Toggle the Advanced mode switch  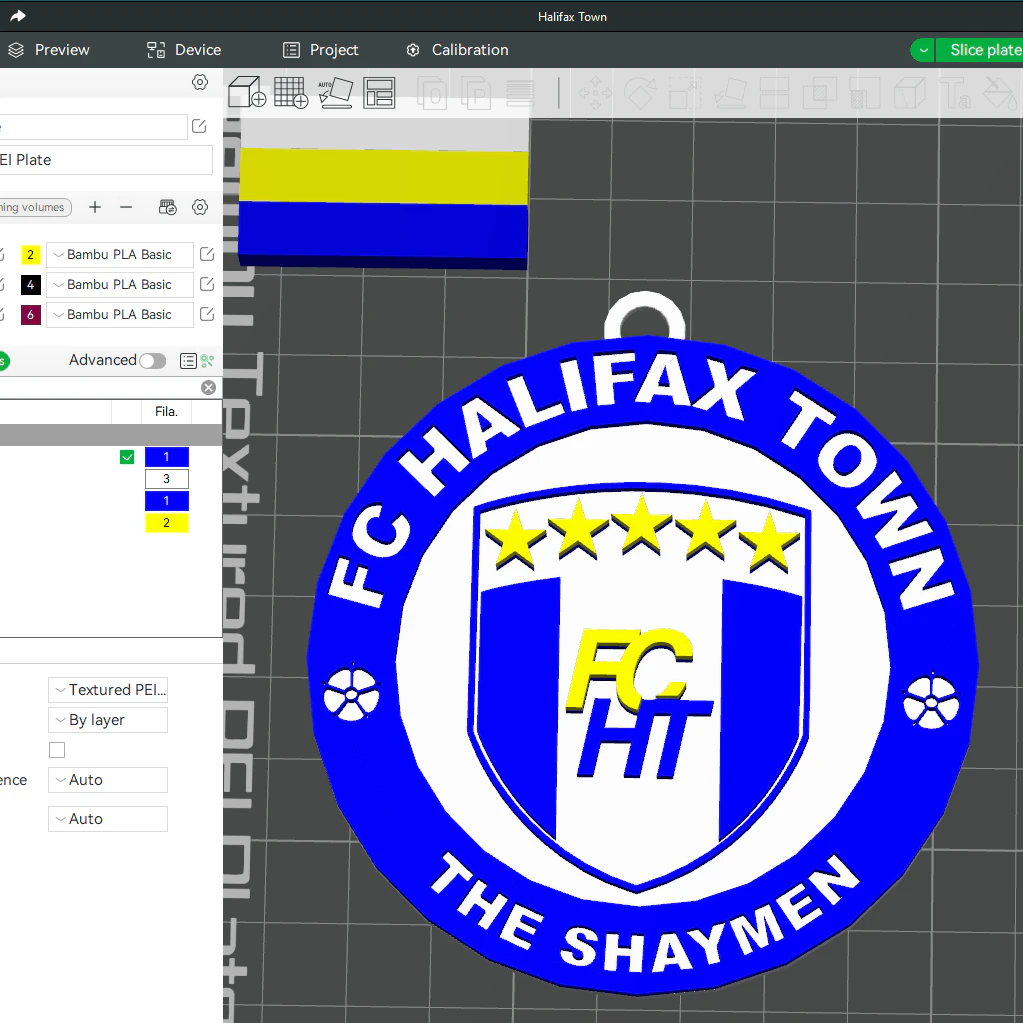[153, 361]
